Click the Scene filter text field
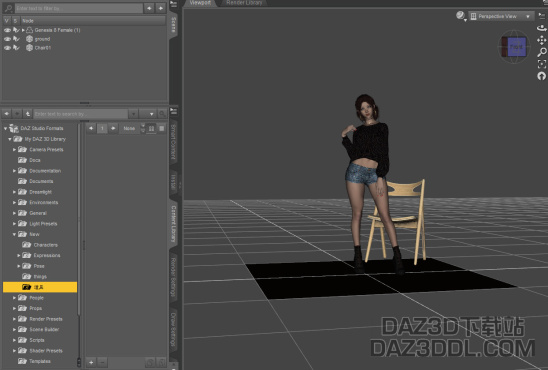The height and width of the screenshot is (370, 548). 79,8
